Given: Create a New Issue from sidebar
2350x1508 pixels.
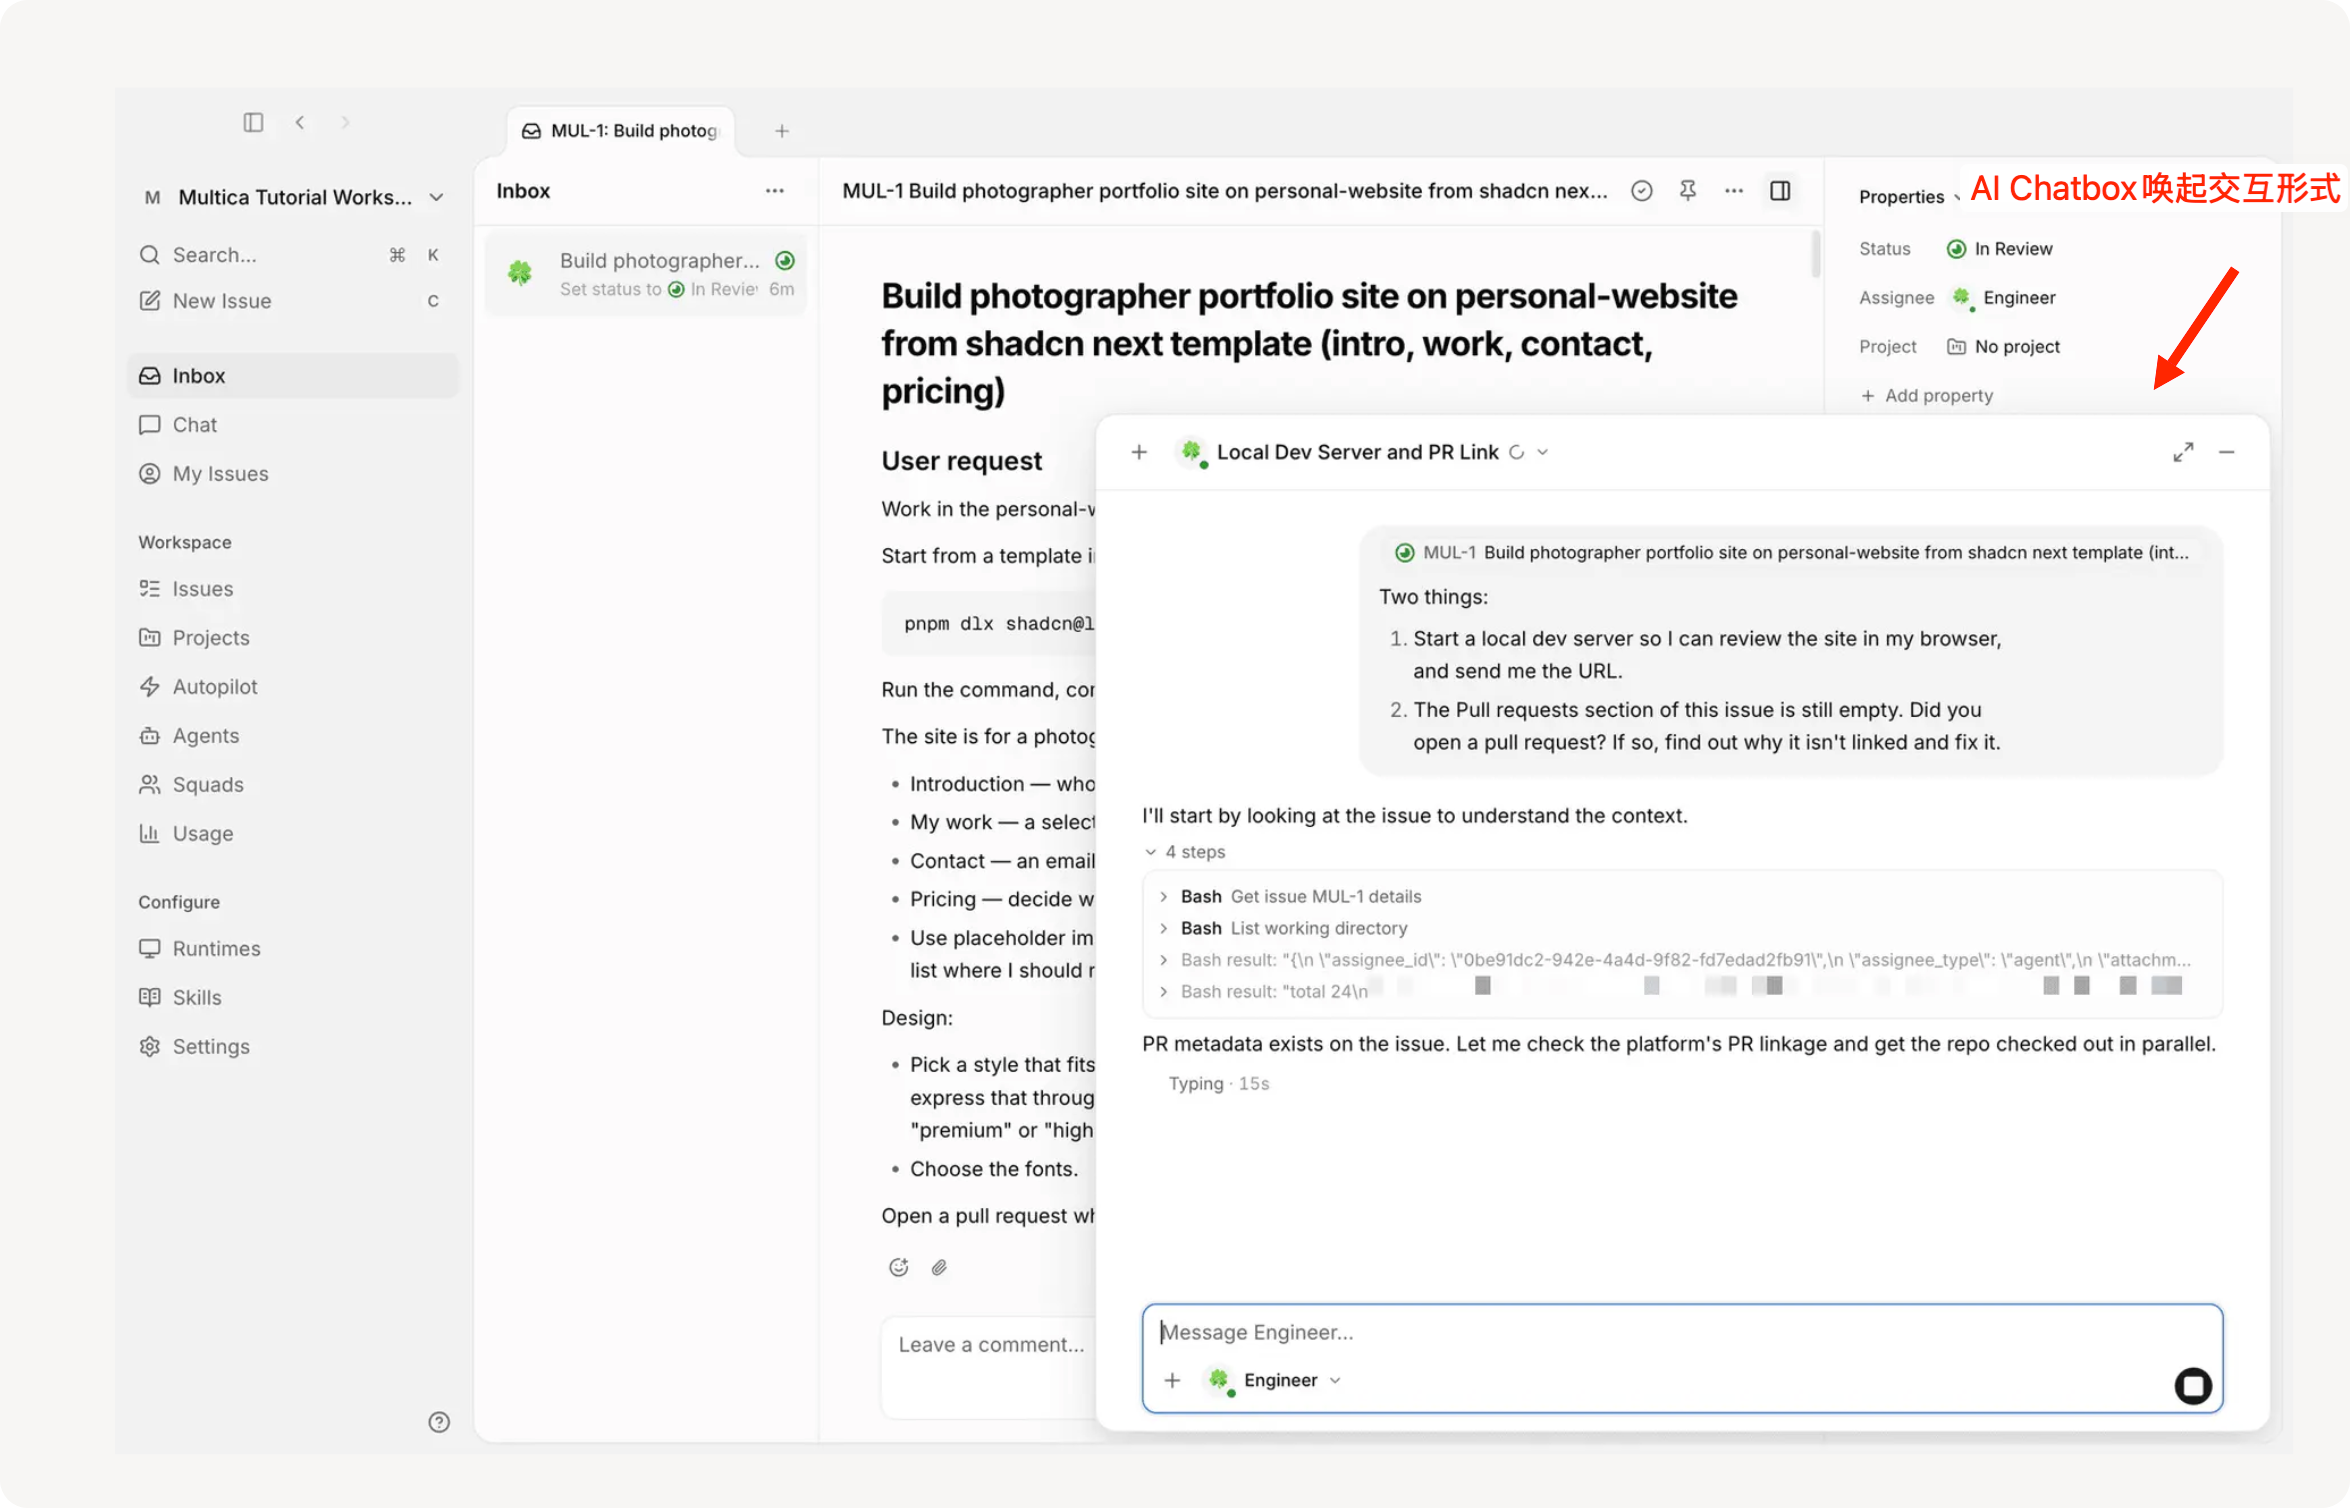Looking at the screenshot, I should [x=292, y=301].
